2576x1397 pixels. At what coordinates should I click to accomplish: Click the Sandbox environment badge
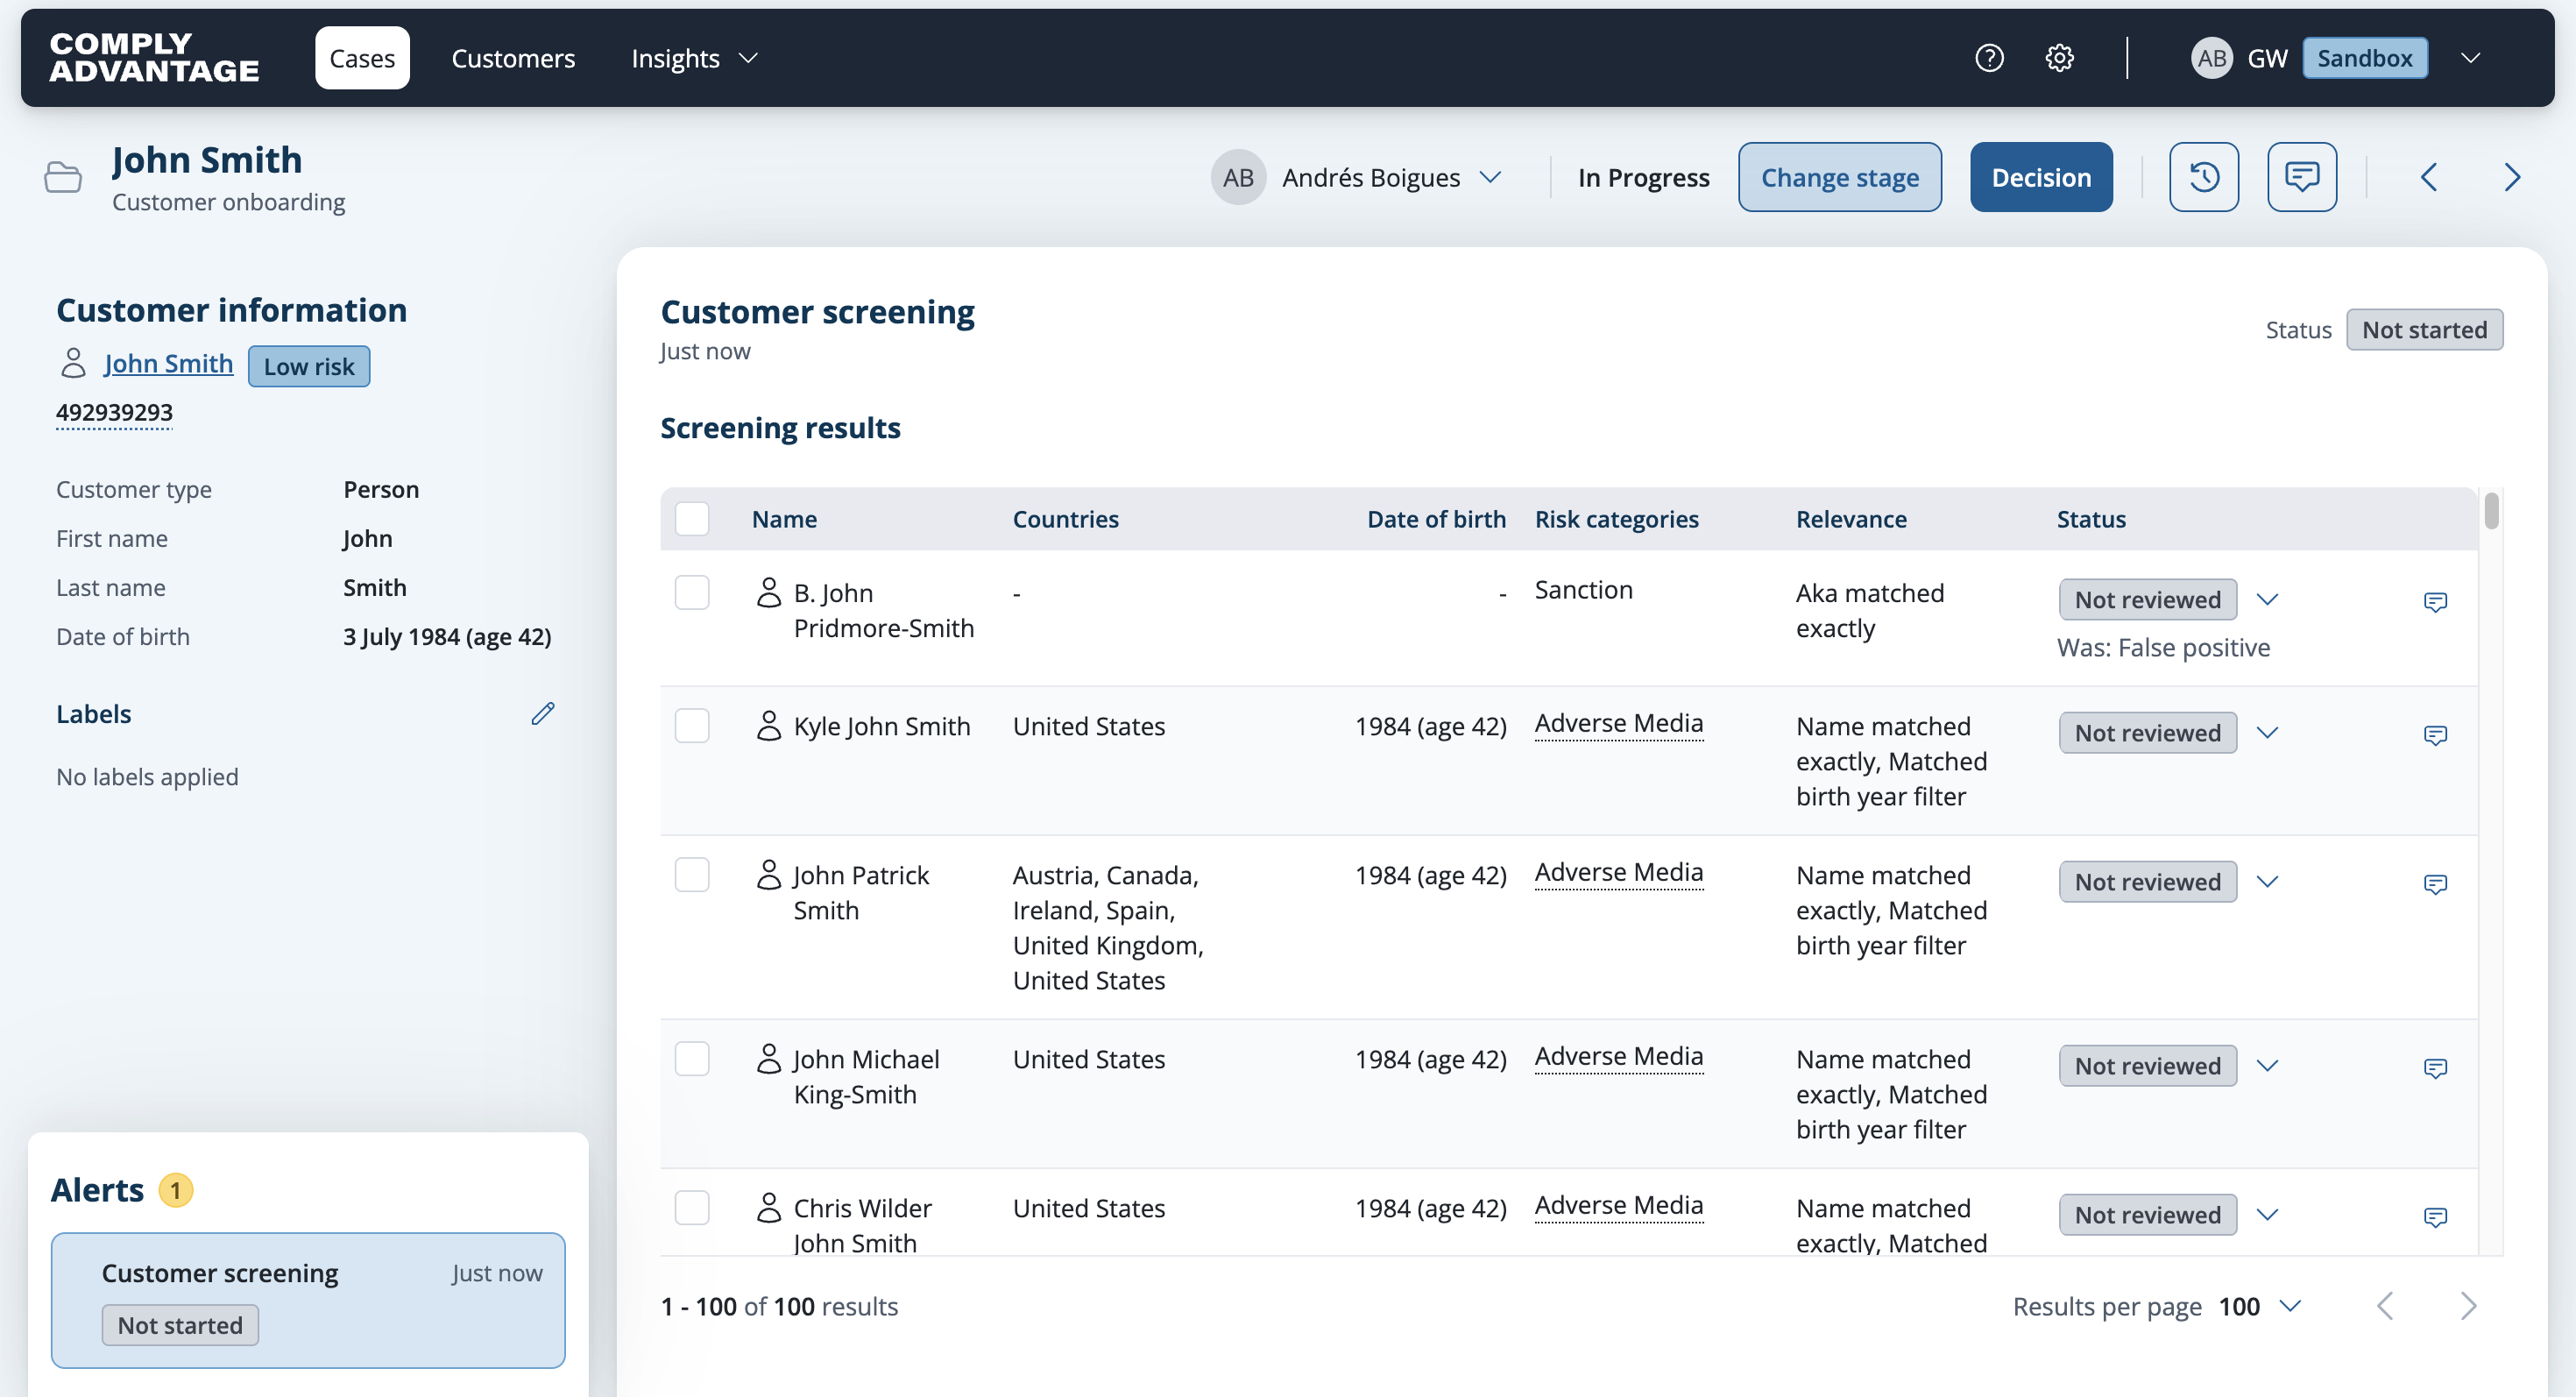coord(2365,58)
